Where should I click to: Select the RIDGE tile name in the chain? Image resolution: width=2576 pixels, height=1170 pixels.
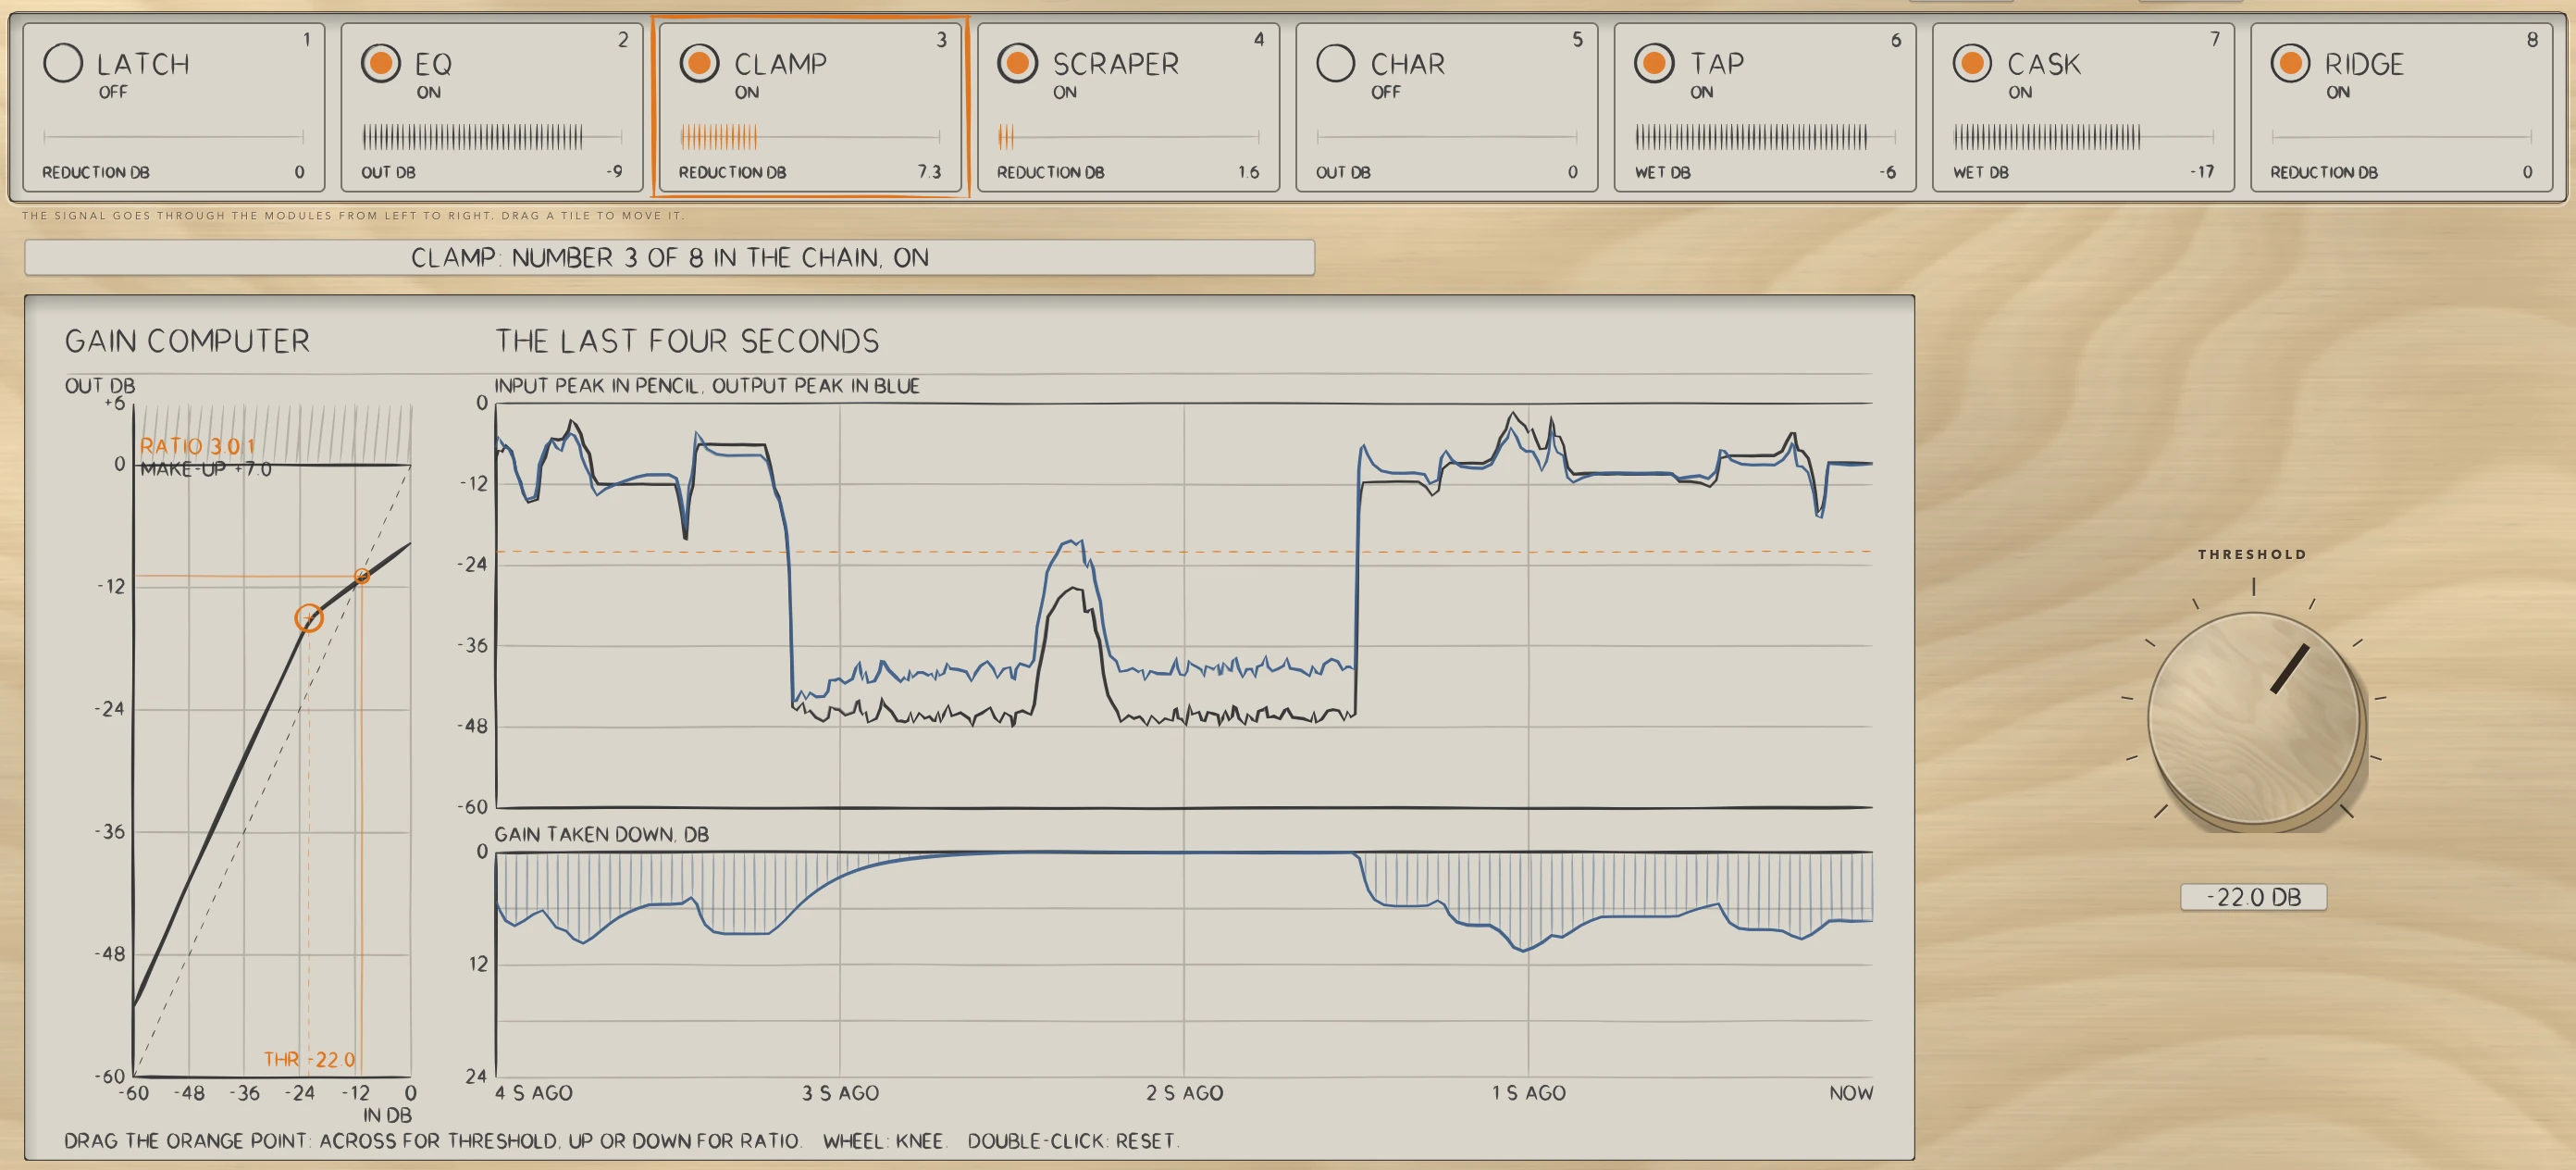pyautogui.click(x=2364, y=64)
